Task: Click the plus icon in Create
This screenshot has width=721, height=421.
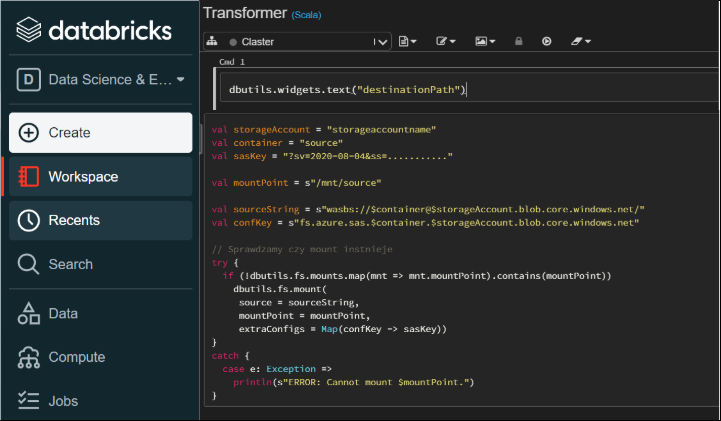Action: [29, 132]
